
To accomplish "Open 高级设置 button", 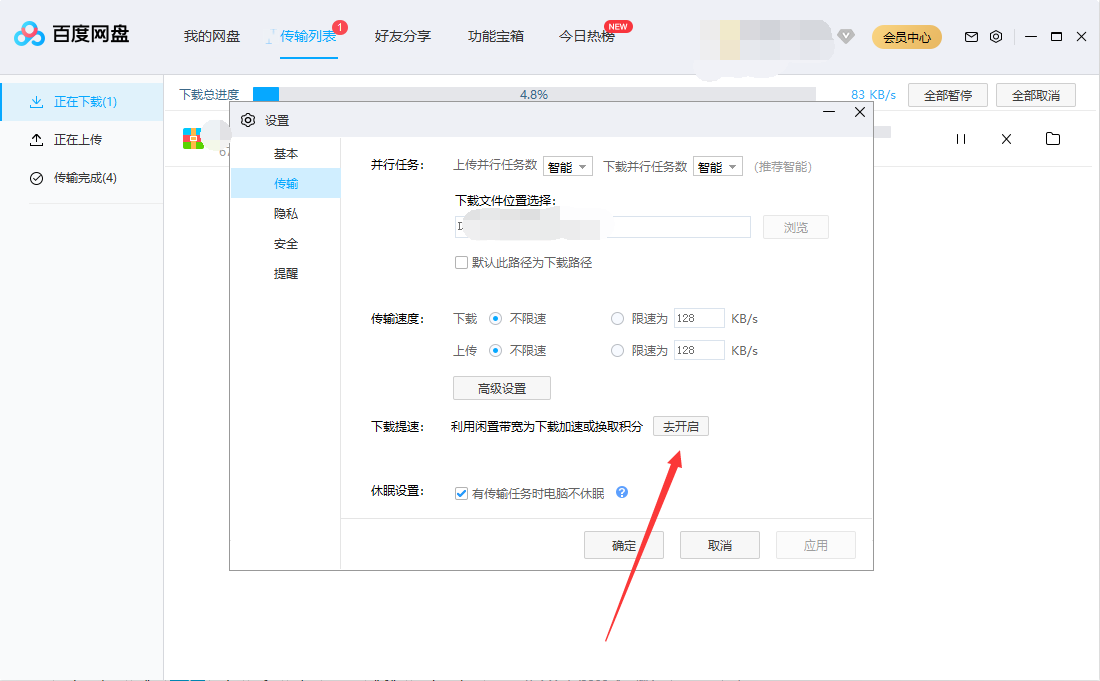I will tap(501, 388).
